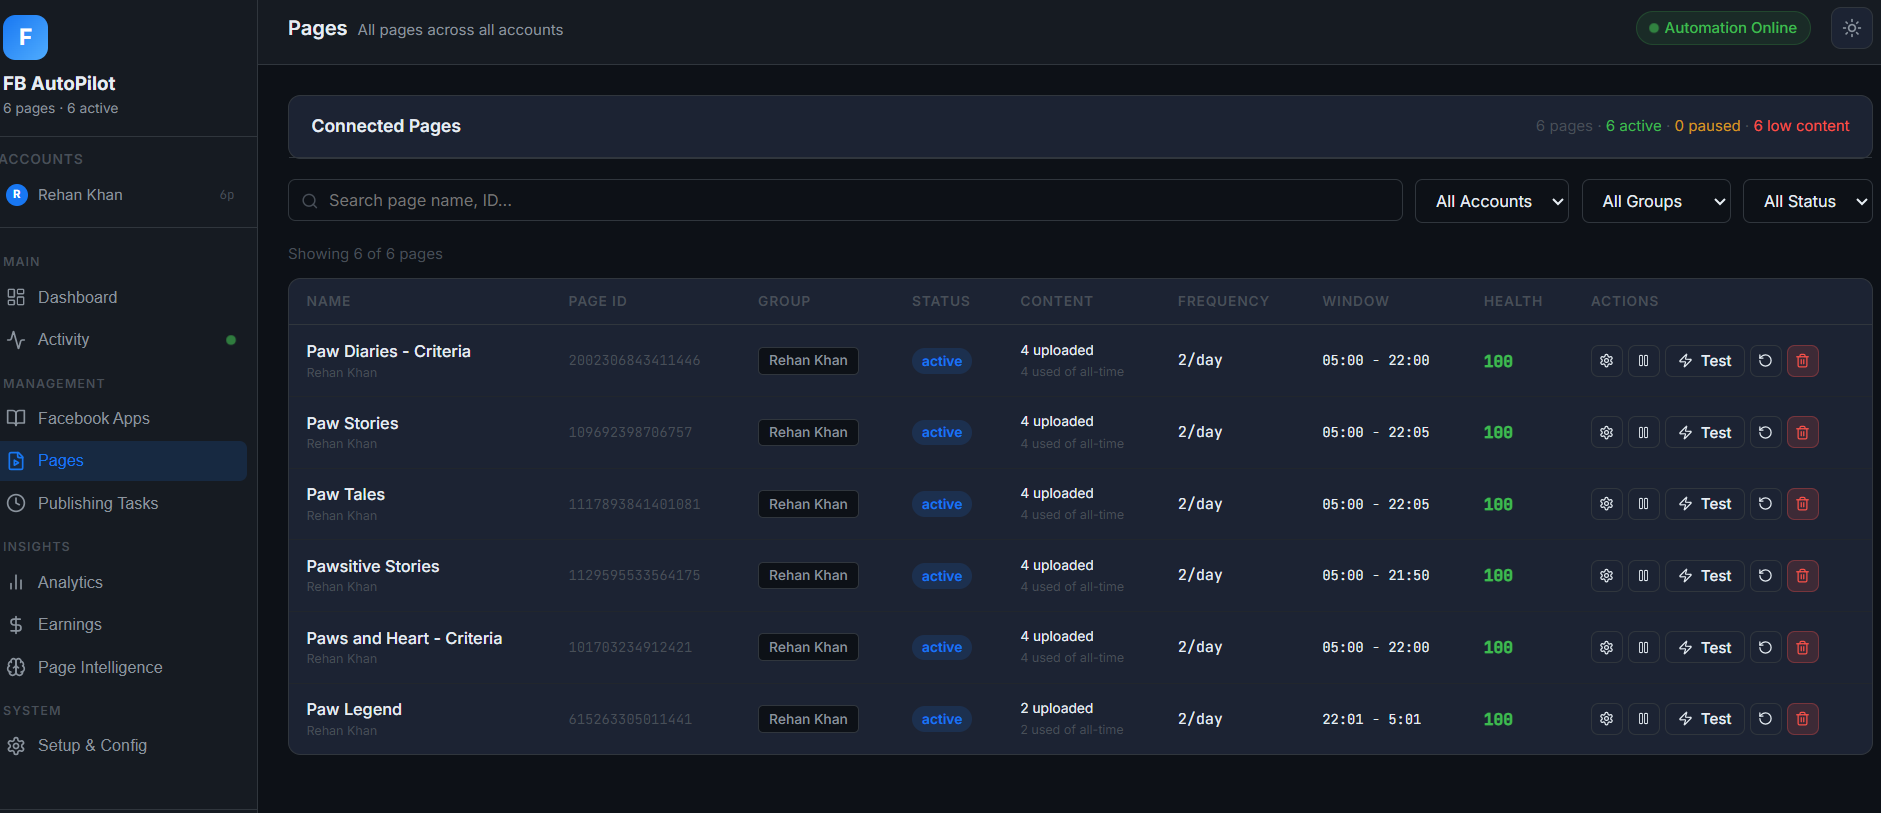Open settings gear for Paw Tales
This screenshot has height=813, width=1881.
(x=1606, y=504)
